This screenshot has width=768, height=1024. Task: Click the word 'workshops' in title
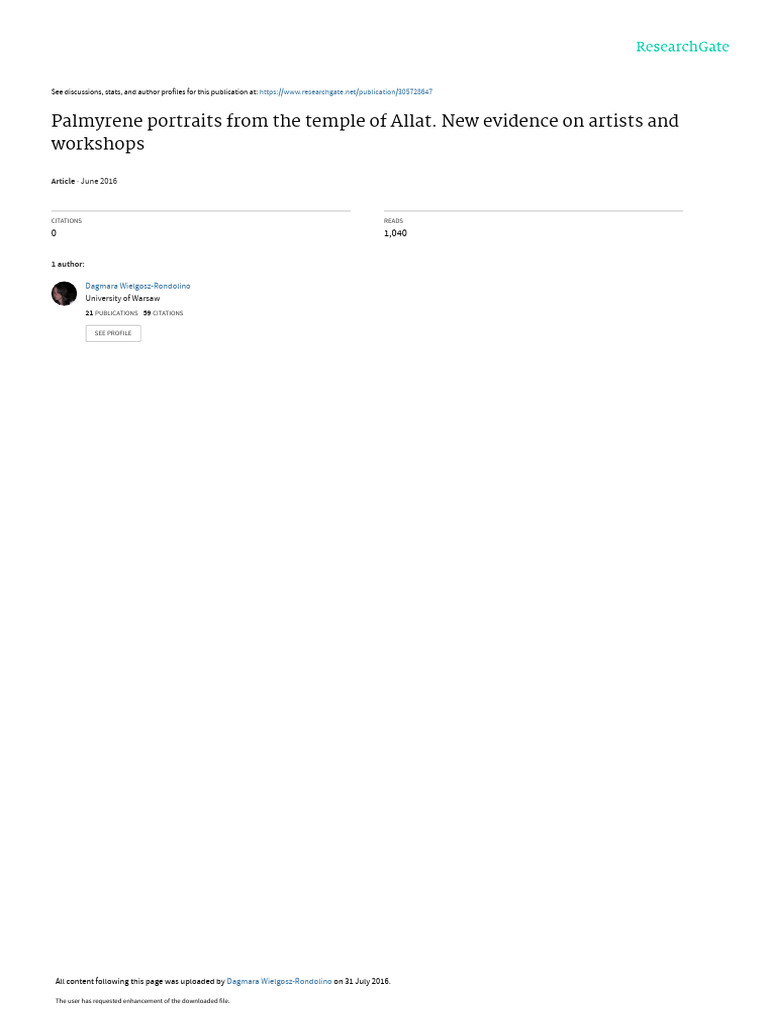click(98, 144)
